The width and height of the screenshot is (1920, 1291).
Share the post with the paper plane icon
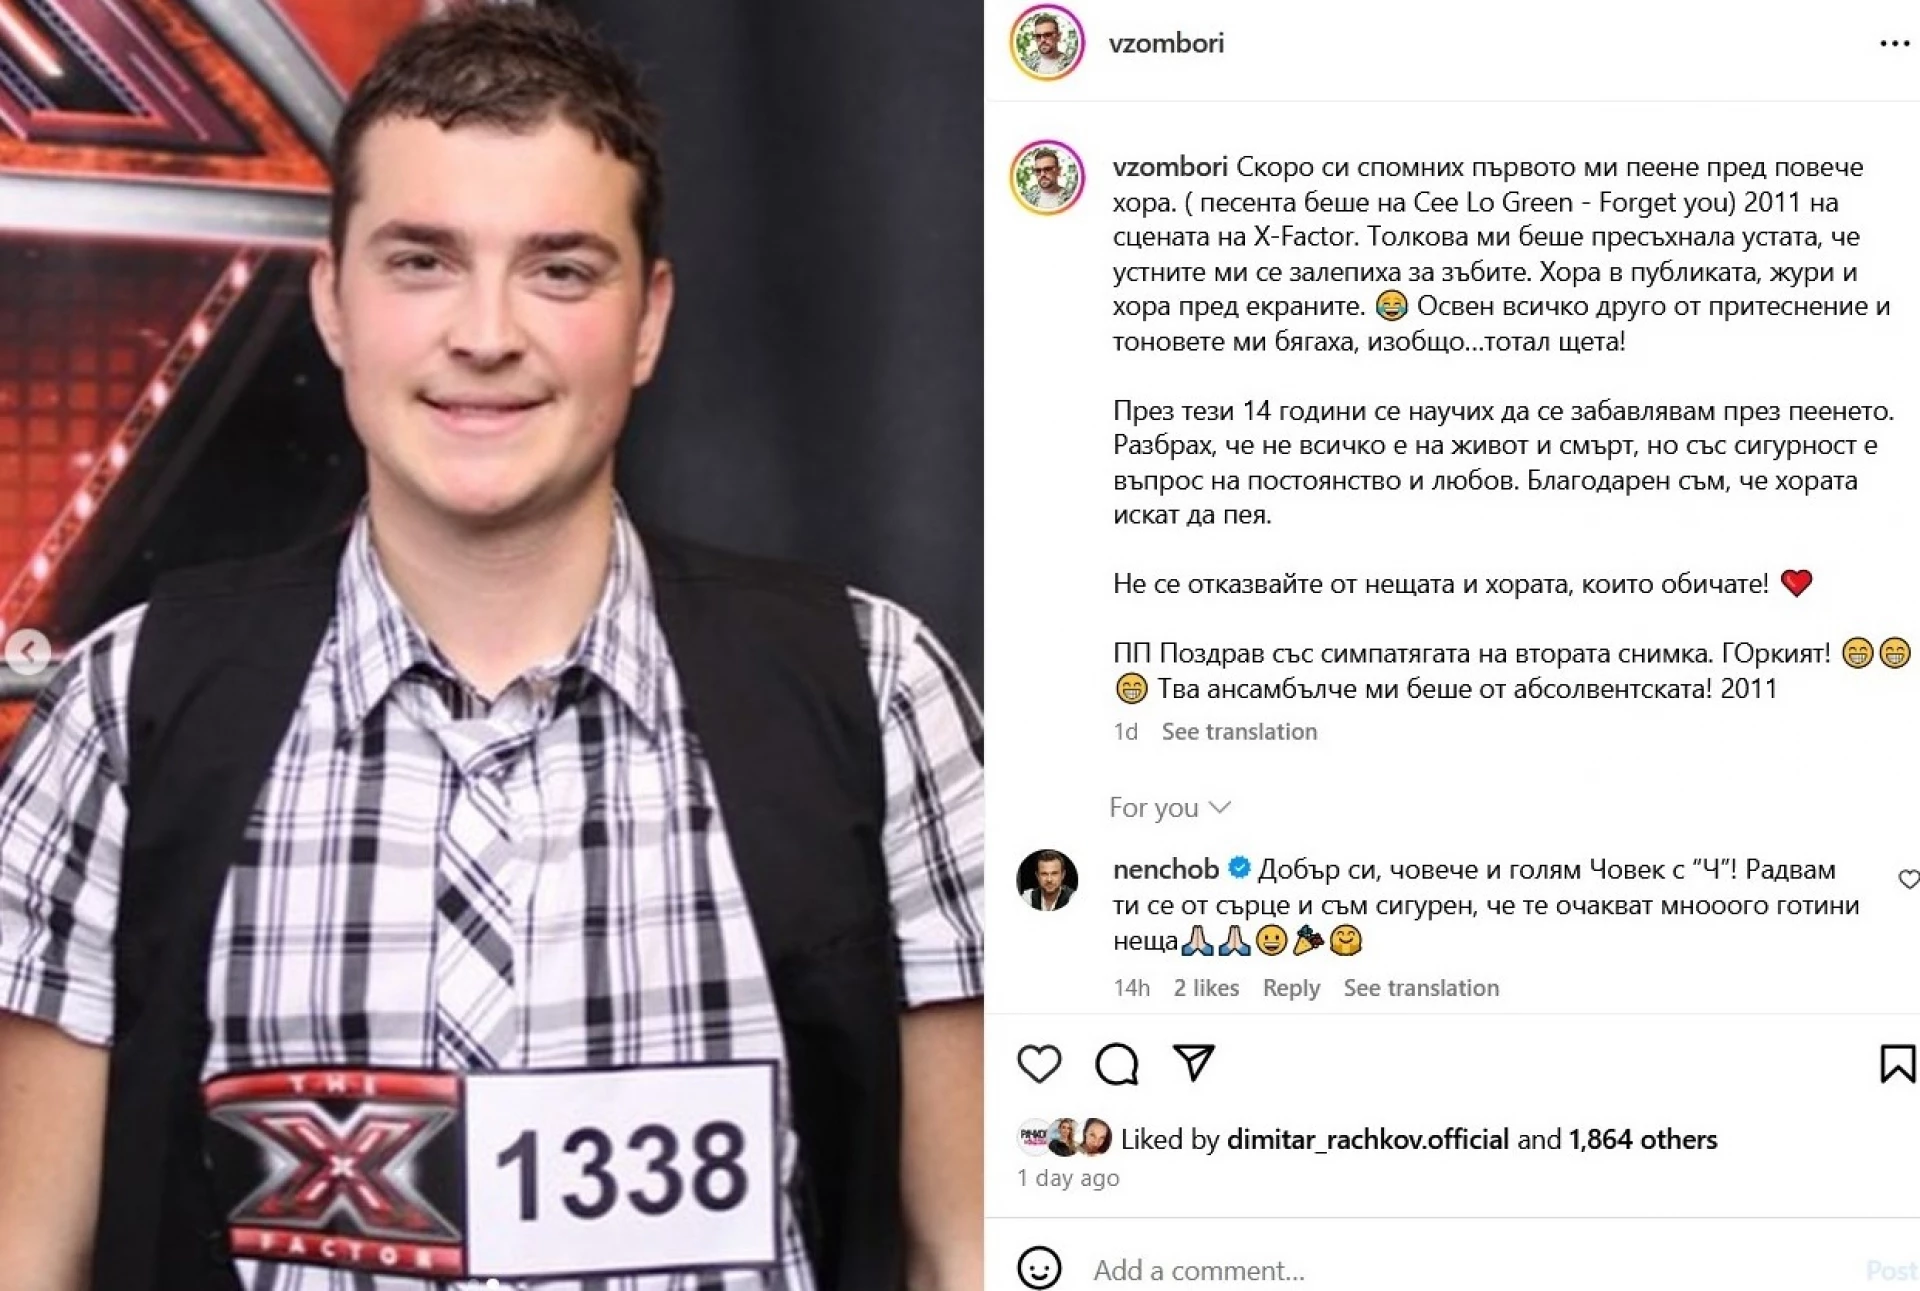[1193, 1063]
